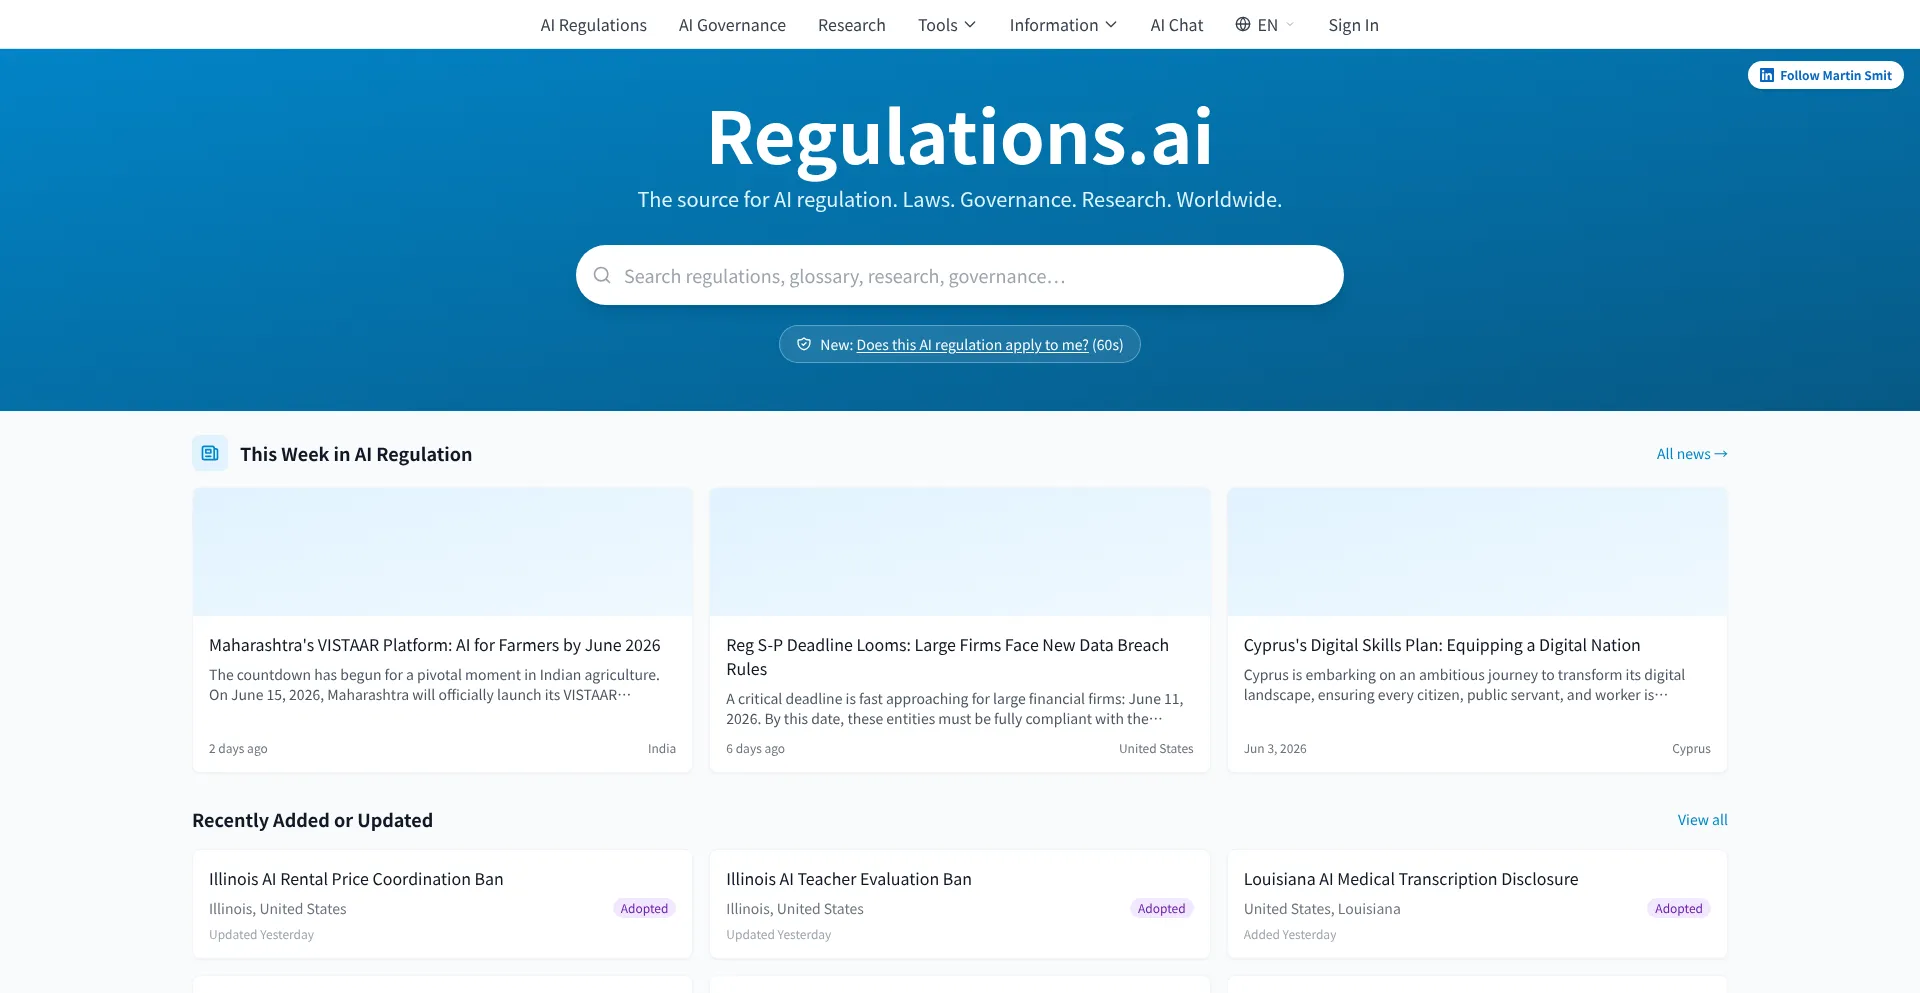Click Adopted badge on Rental Price Ban card
Screen dimensions: 1920x993
(644, 908)
